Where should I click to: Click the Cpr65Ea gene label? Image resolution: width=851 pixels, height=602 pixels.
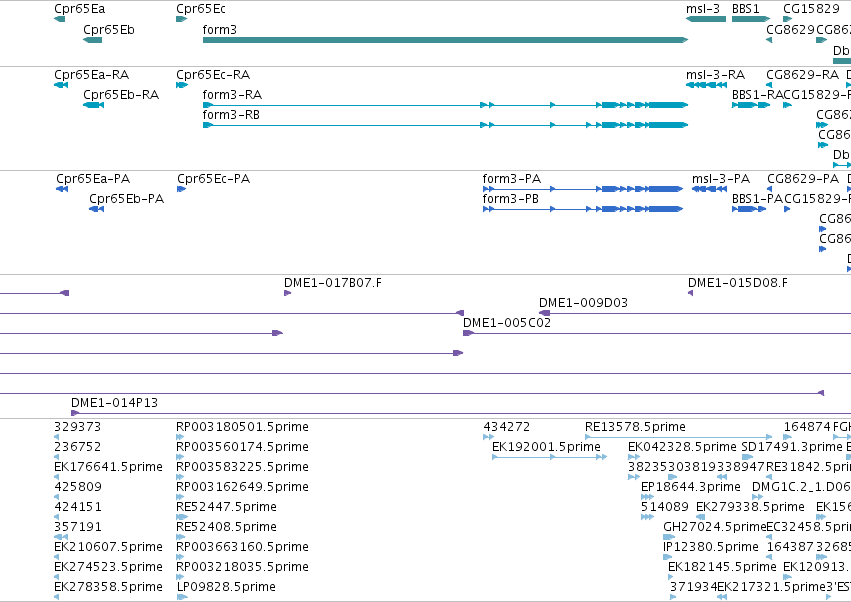coord(80,9)
